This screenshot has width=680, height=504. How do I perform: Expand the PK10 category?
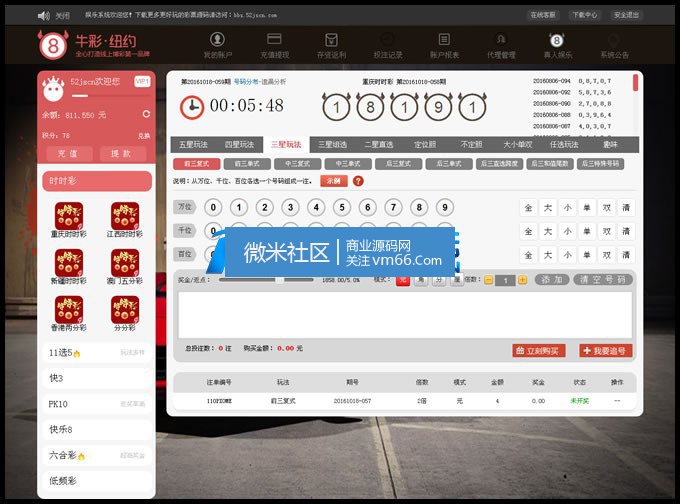click(x=97, y=404)
